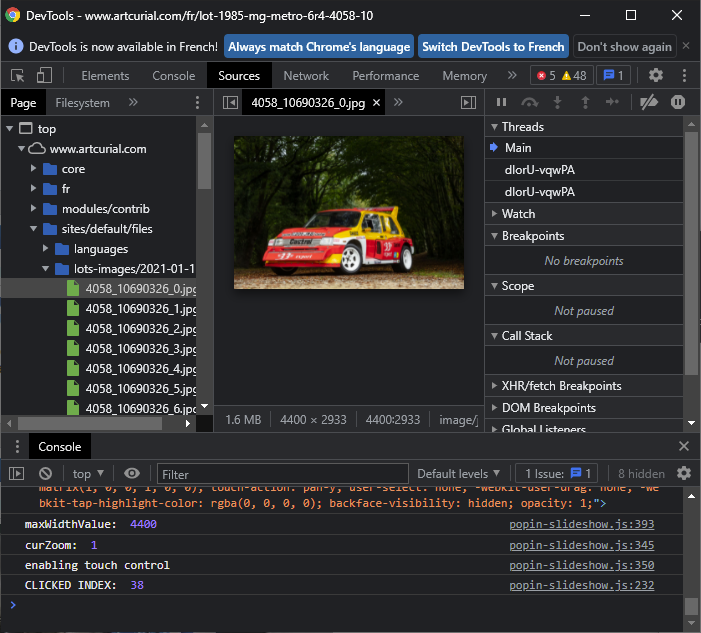Click the pause script execution button

point(502,102)
